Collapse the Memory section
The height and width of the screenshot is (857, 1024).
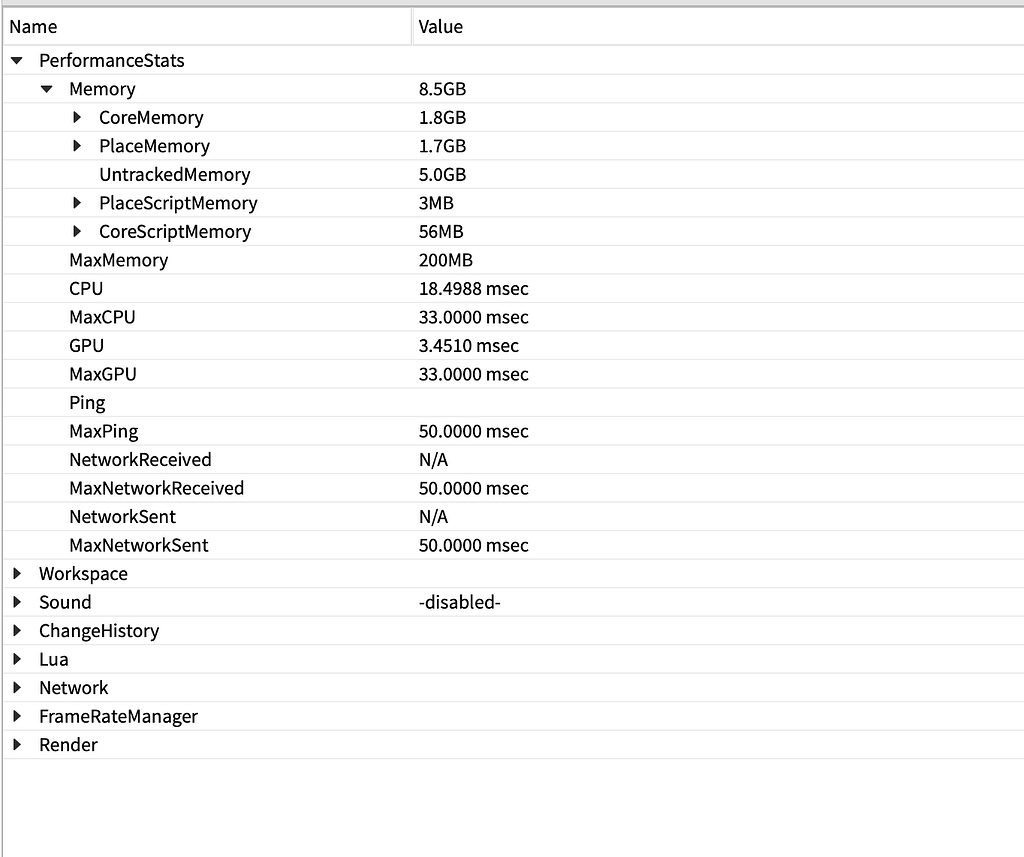(46, 89)
